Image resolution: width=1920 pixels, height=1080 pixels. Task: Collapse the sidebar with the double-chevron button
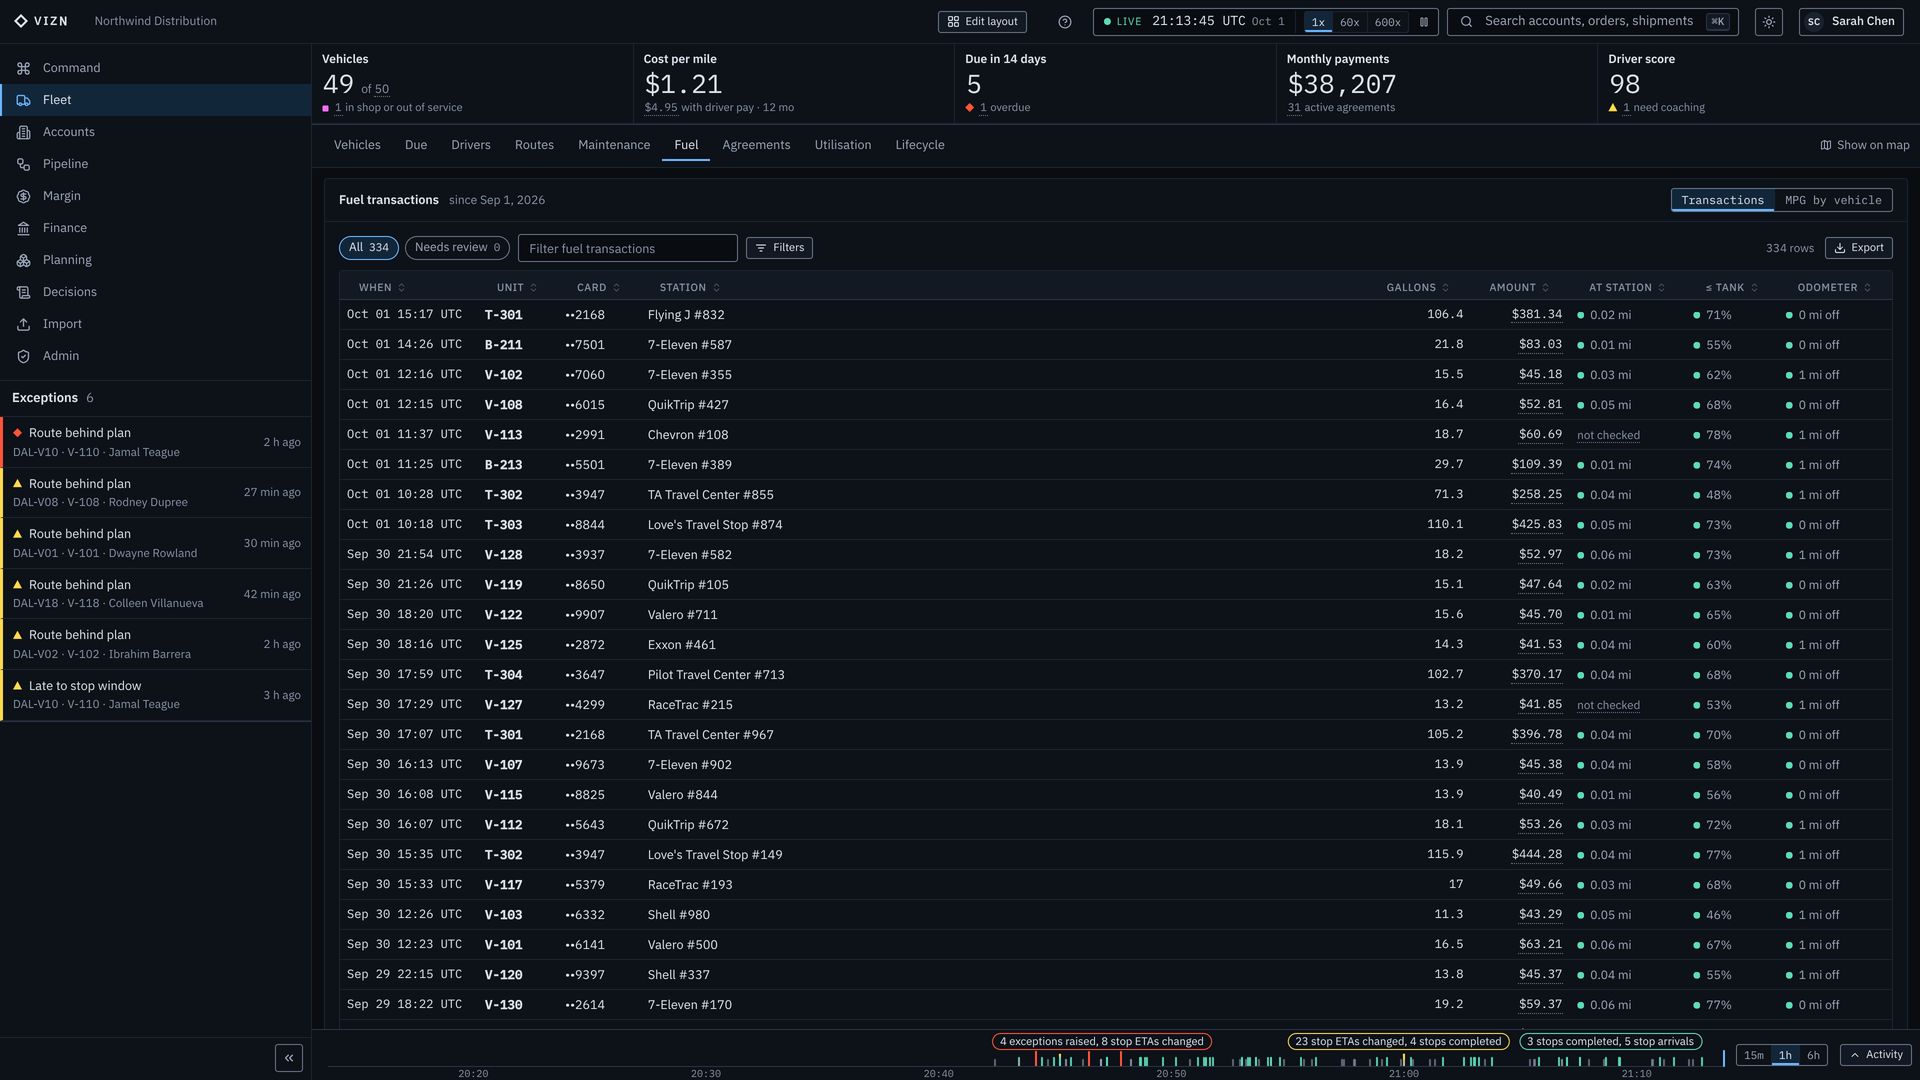point(289,1058)
